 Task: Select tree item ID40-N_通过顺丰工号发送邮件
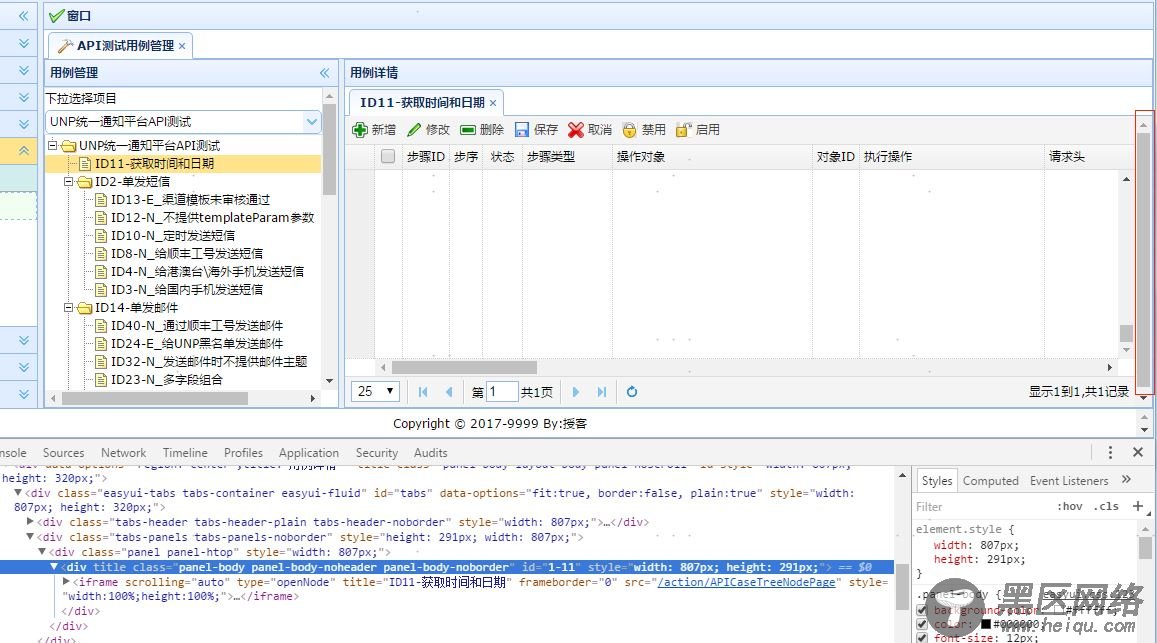pyautogui.click(x=197, y=326)
